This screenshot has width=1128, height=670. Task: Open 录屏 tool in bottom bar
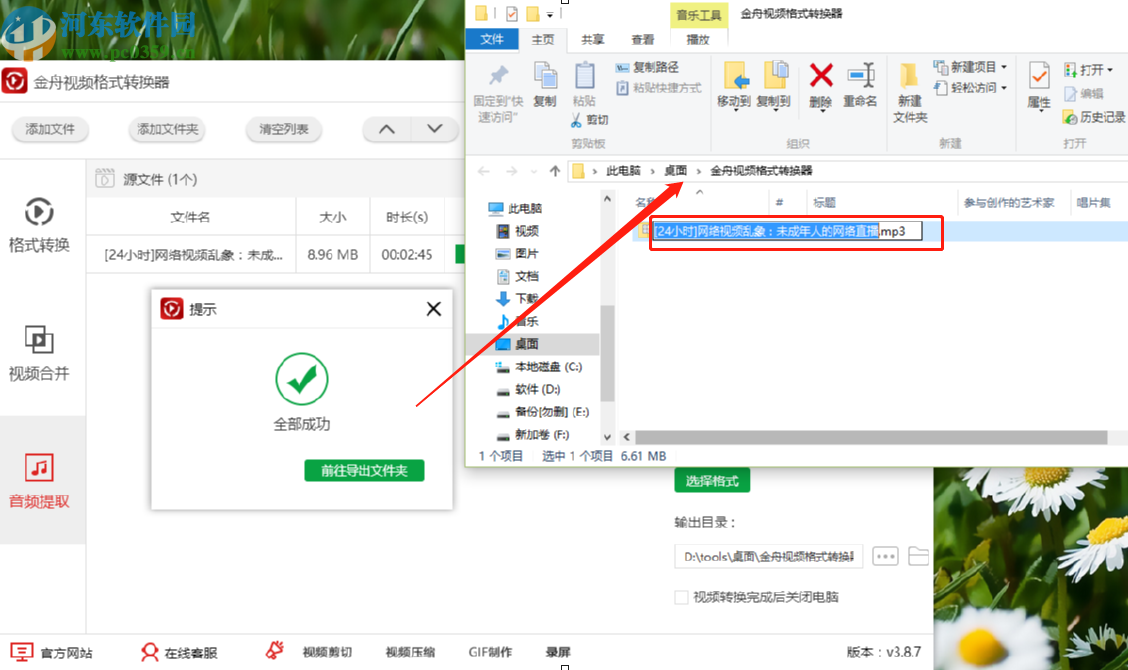click(558, 652)
